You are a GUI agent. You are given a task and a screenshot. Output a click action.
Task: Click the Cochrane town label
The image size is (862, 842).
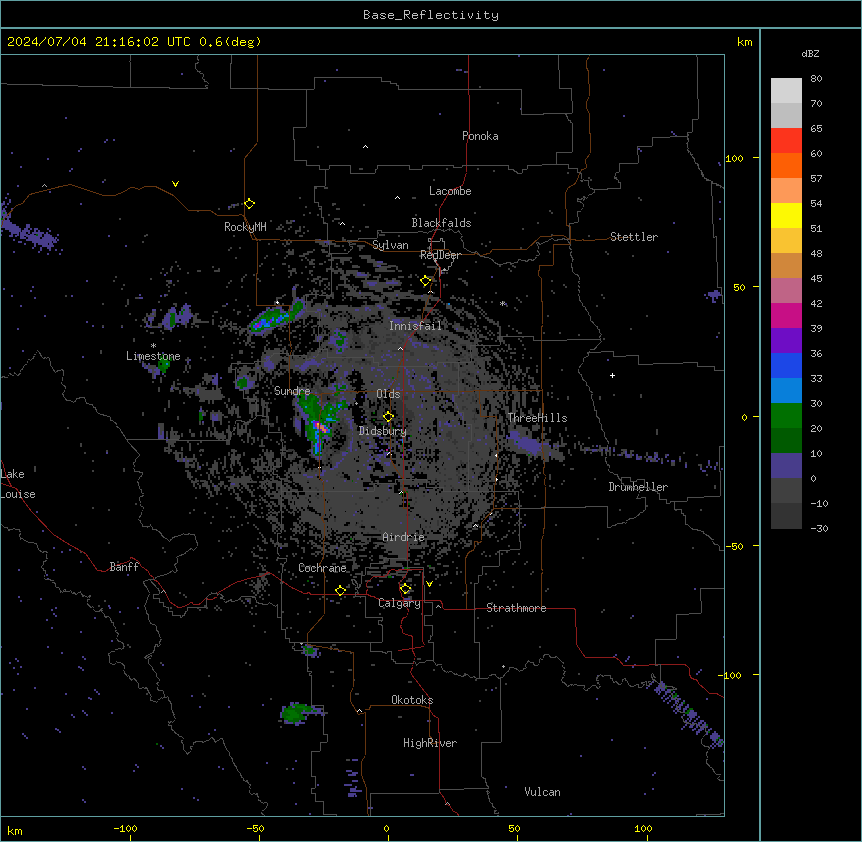click(x=322, y=568)
